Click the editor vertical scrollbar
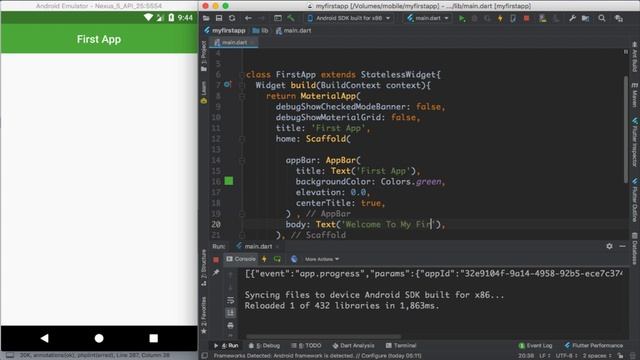The image size is (640, 360). (x=626, y=129)
